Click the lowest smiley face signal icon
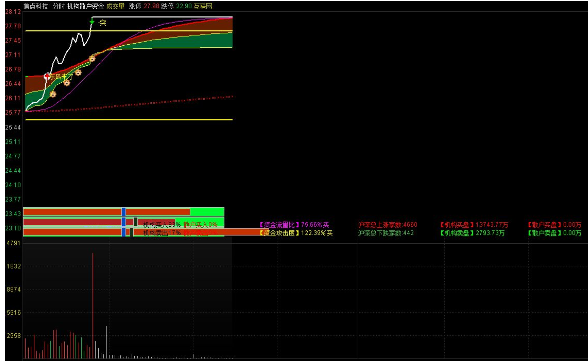This screenshot has width=588, height=363. coord(53,94)
